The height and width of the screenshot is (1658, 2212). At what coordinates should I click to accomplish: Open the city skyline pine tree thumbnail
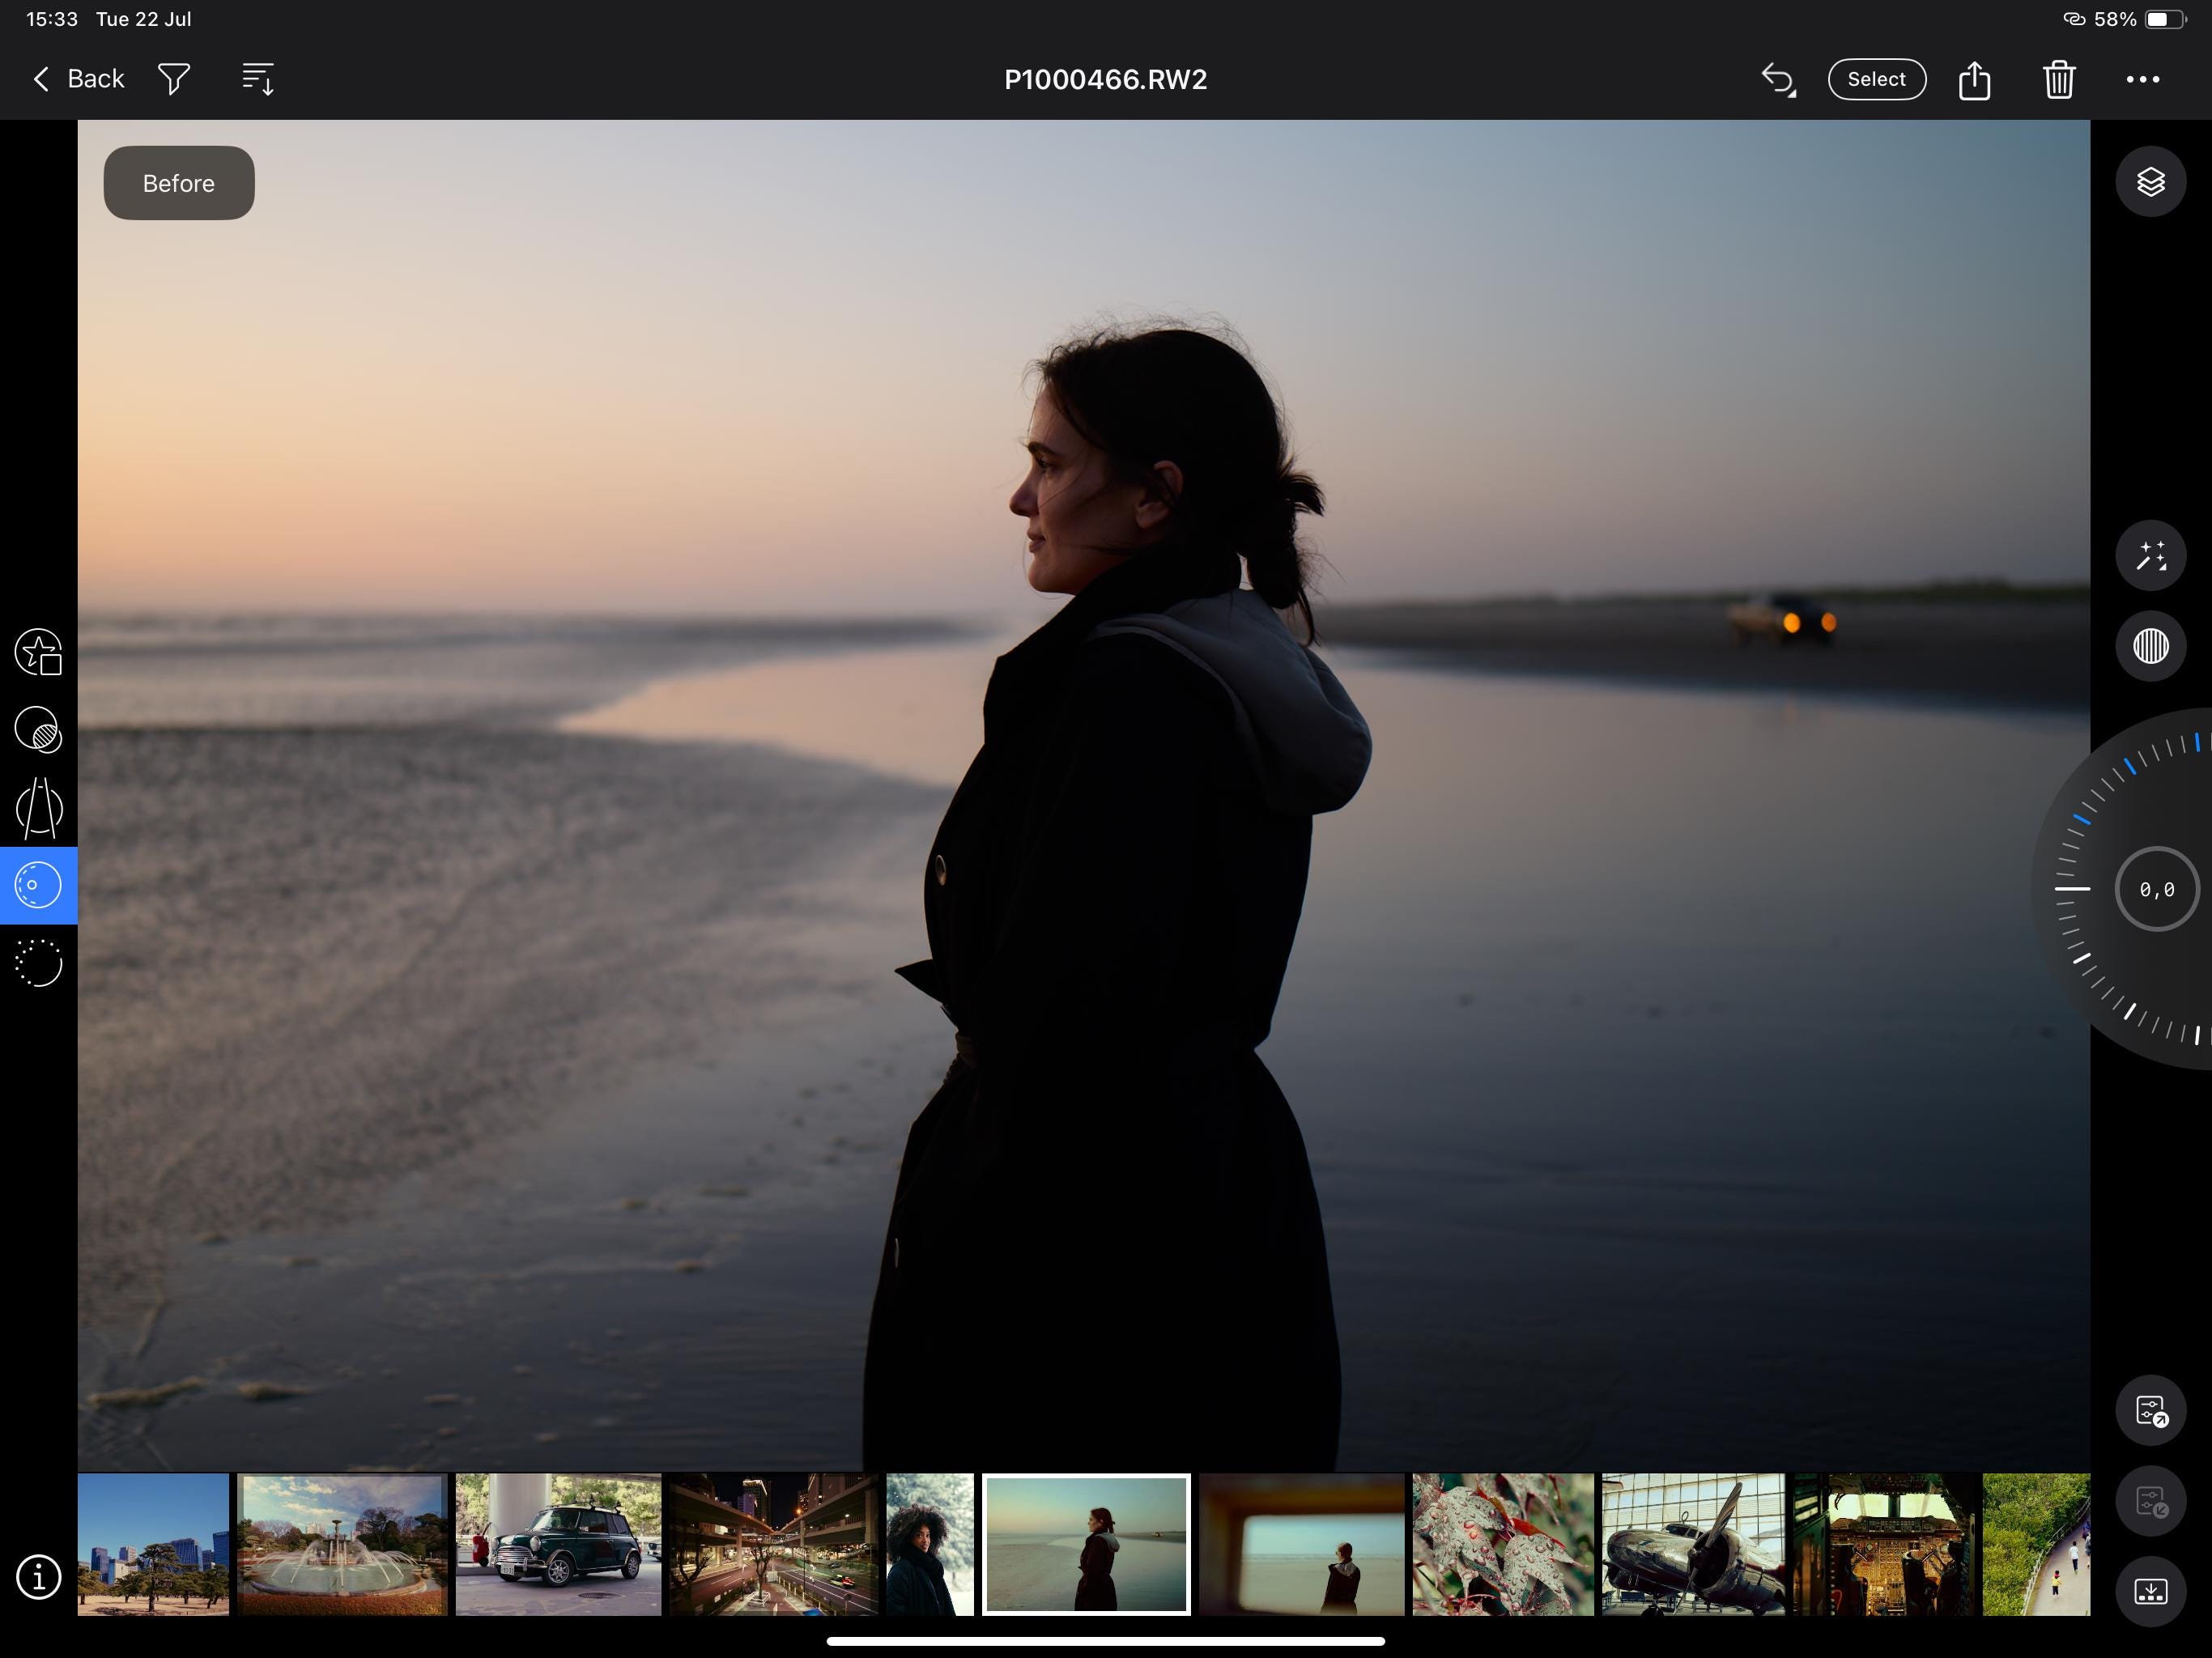(x=153, y=1544)
